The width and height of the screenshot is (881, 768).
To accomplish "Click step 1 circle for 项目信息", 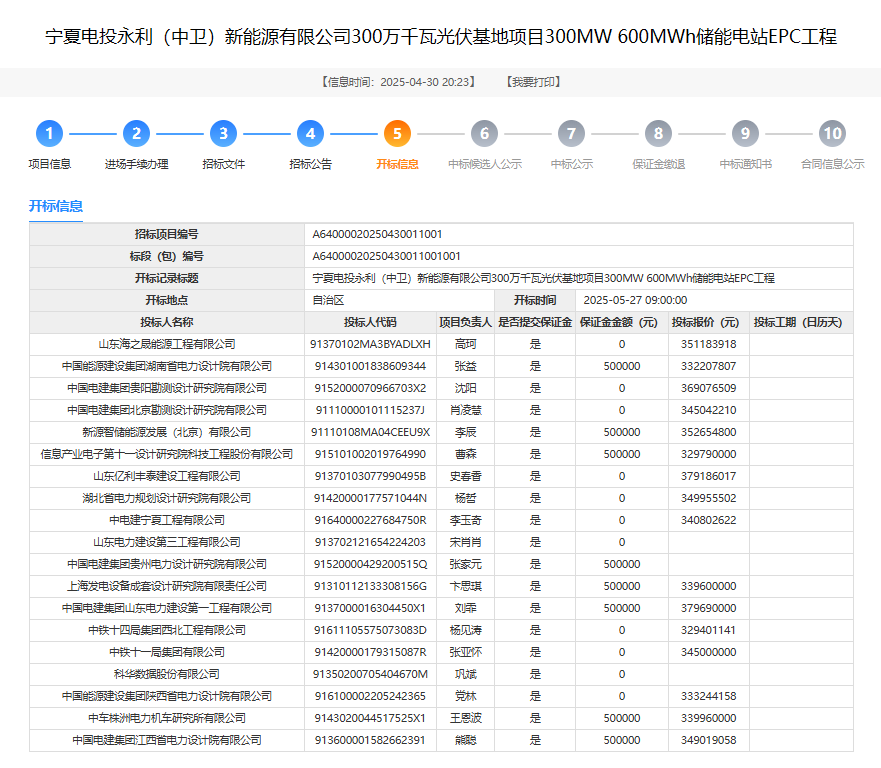I will pyautogui.click(x=49, y=134).
